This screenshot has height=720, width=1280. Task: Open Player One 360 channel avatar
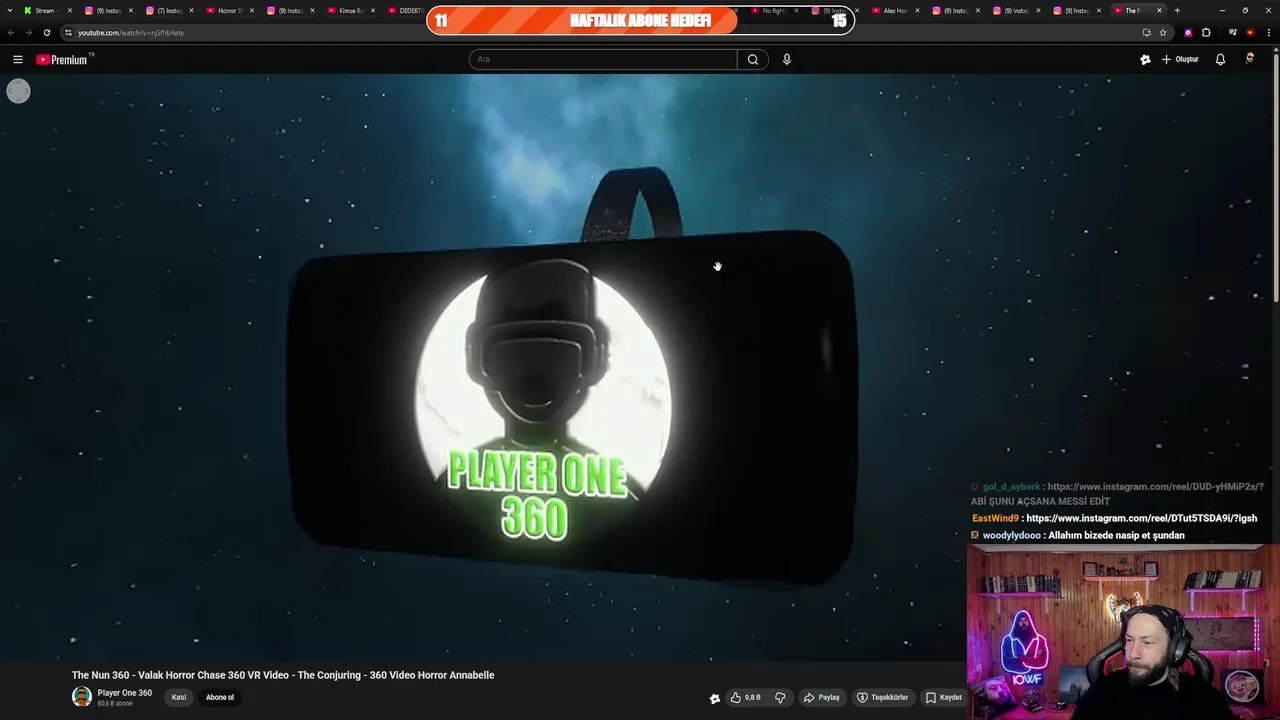[x=81, y=697]
